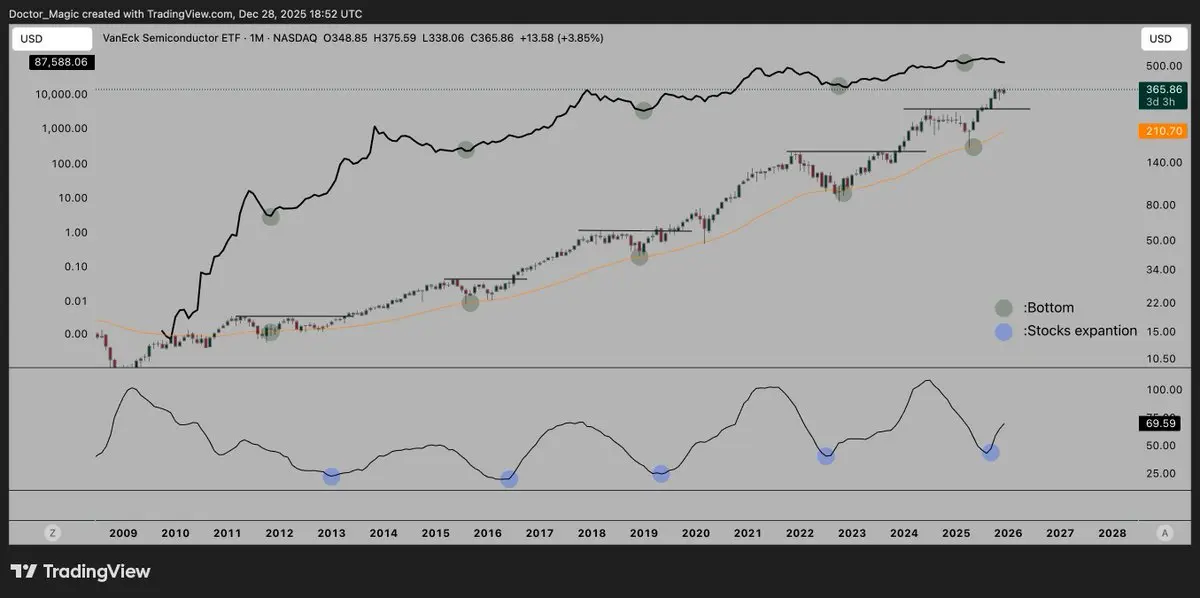
Task: Click the 2024 label on the time axis
Action: click(x=903, y=534)
